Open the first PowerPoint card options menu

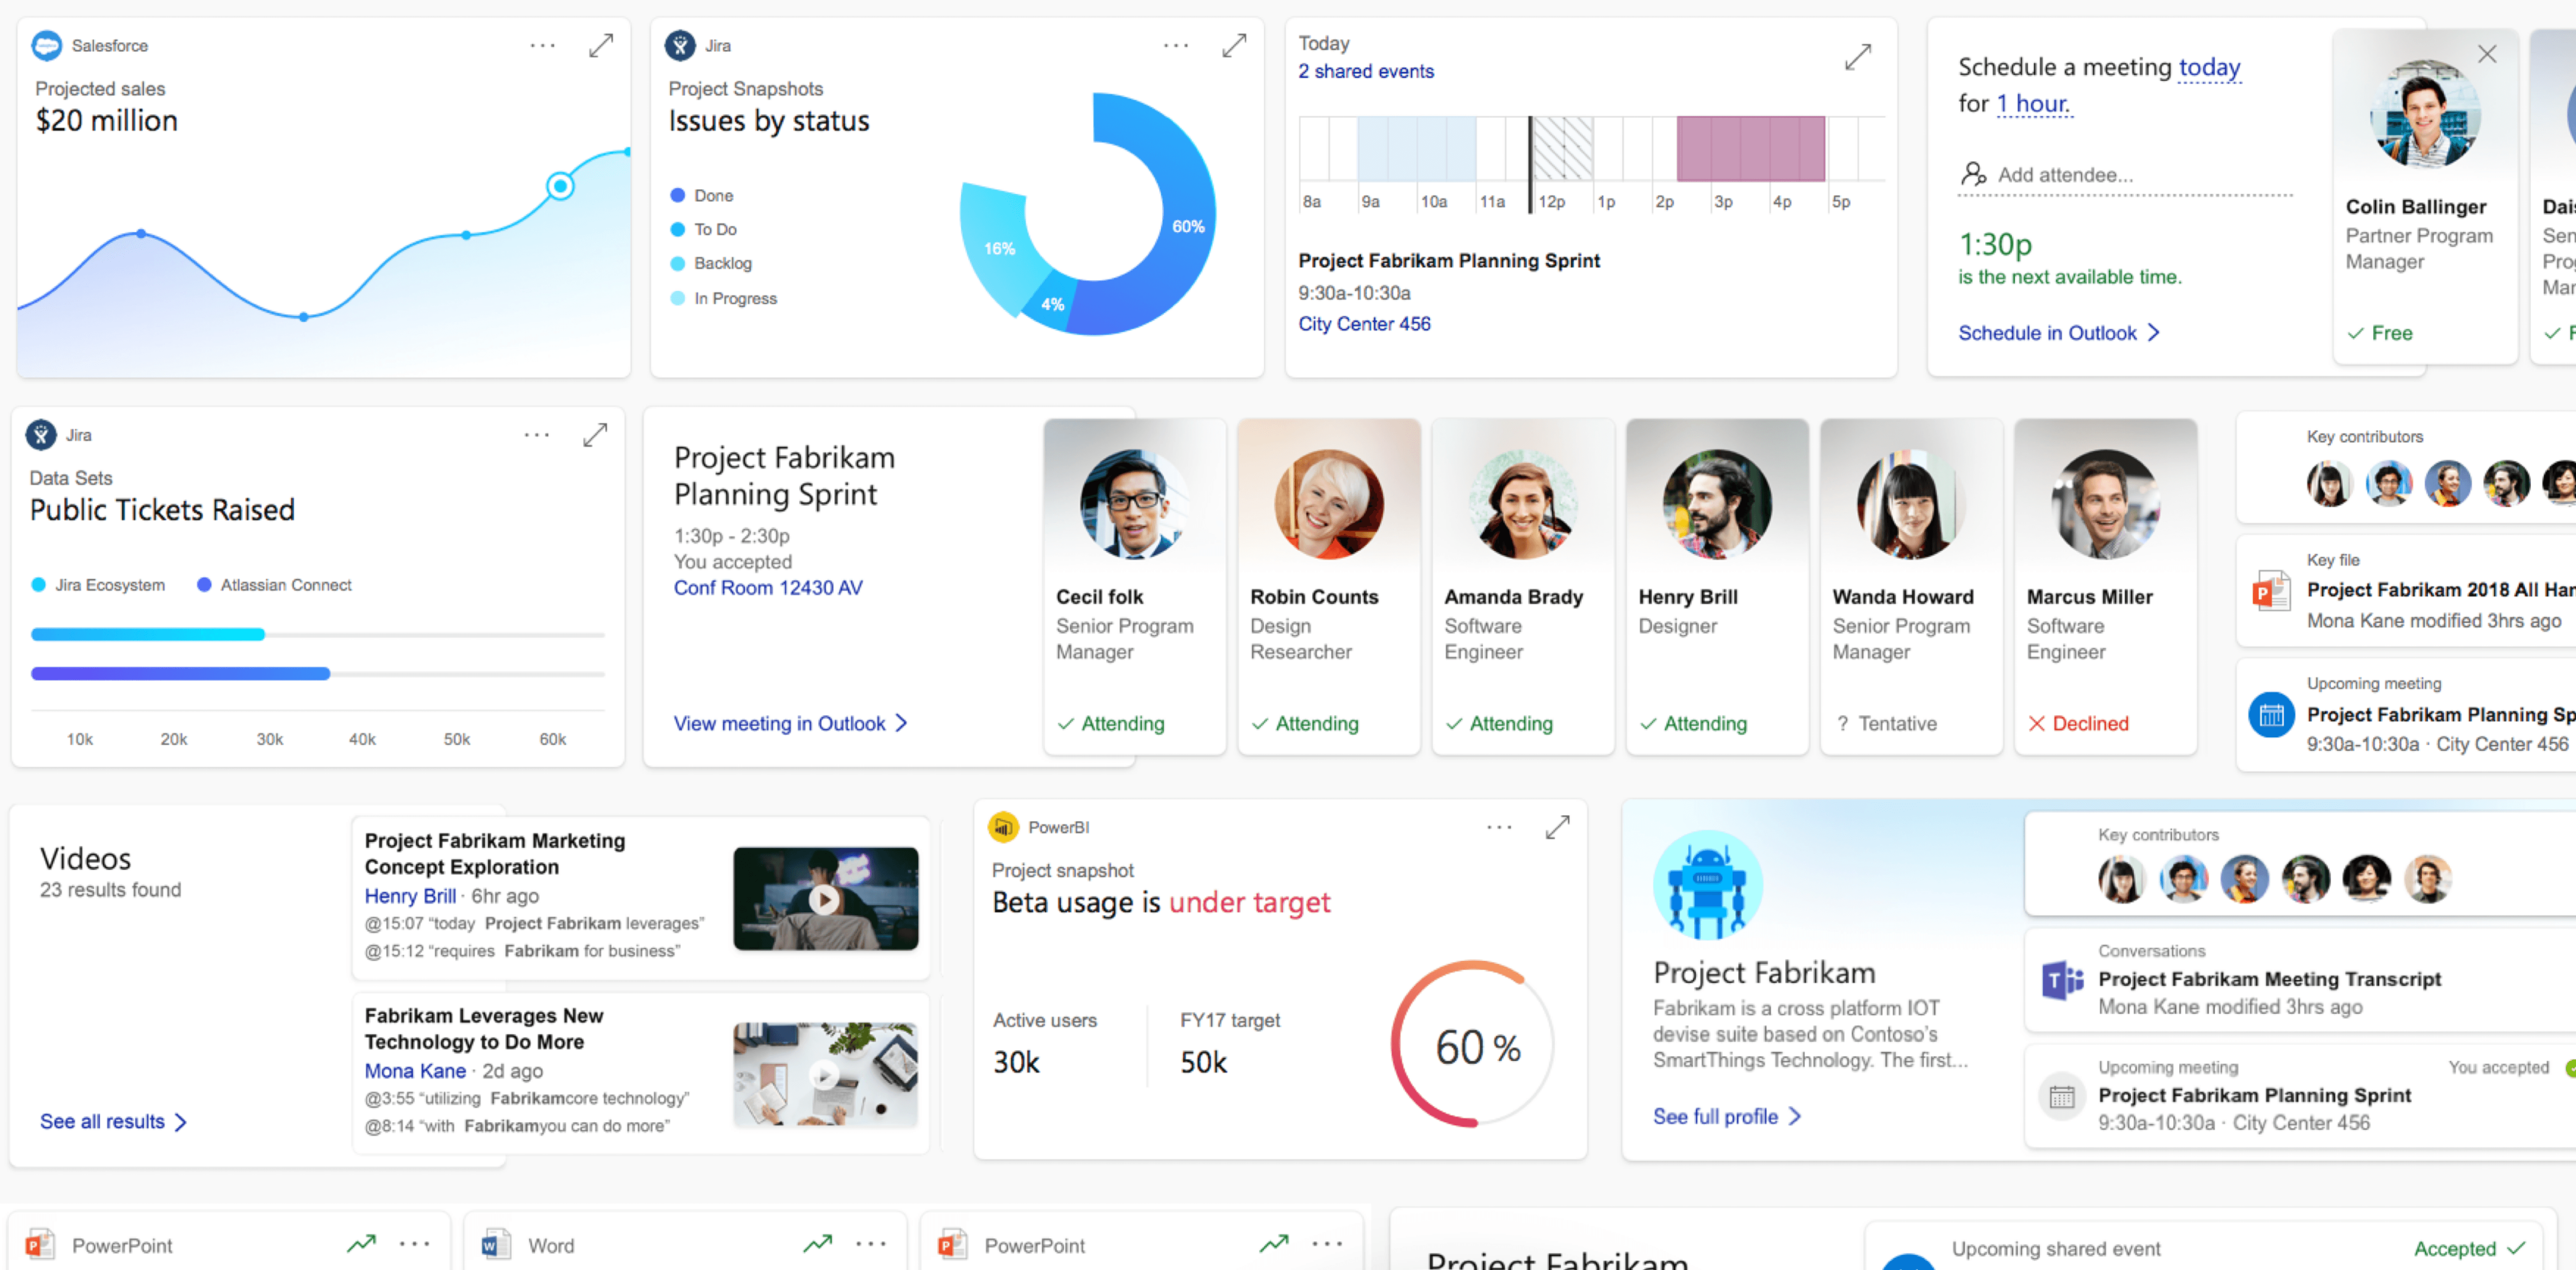click(x=414, y=1244)
